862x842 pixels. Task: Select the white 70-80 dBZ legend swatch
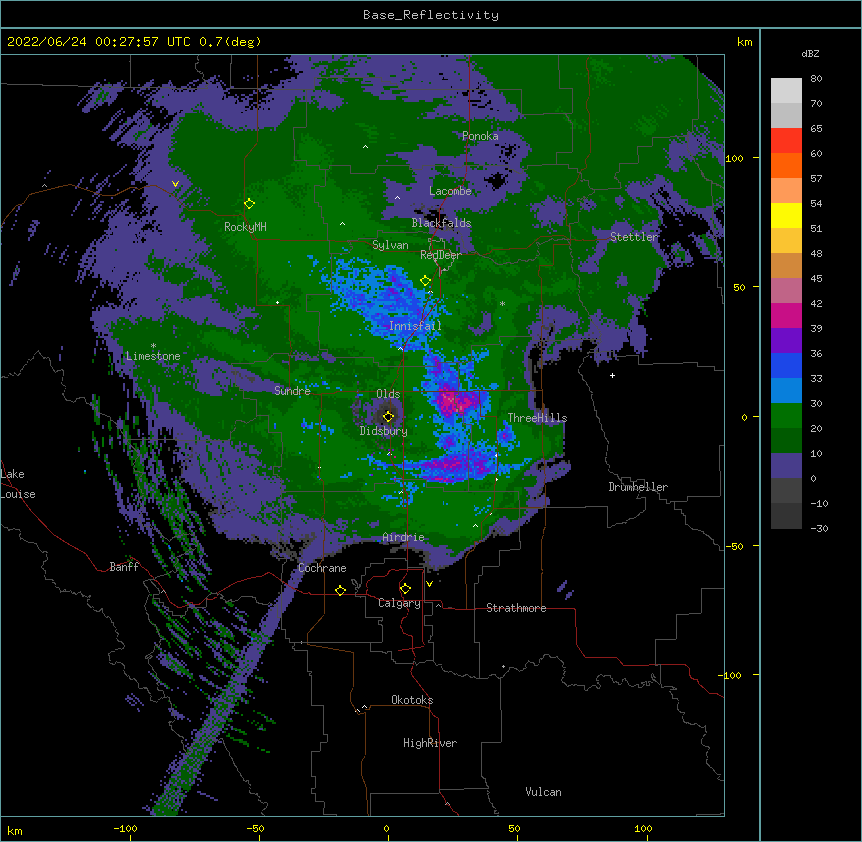(x=786, y=91)
